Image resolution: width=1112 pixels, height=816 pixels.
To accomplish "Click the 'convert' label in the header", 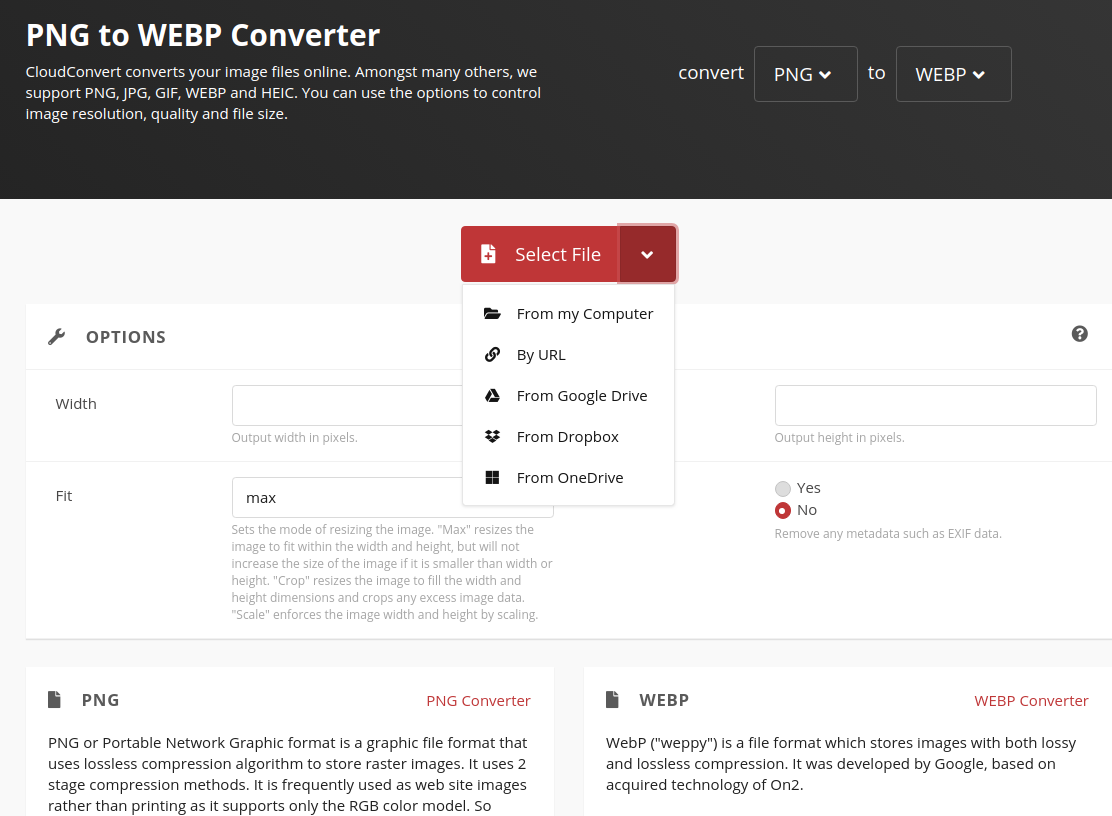I will click(x=711, y=73).
